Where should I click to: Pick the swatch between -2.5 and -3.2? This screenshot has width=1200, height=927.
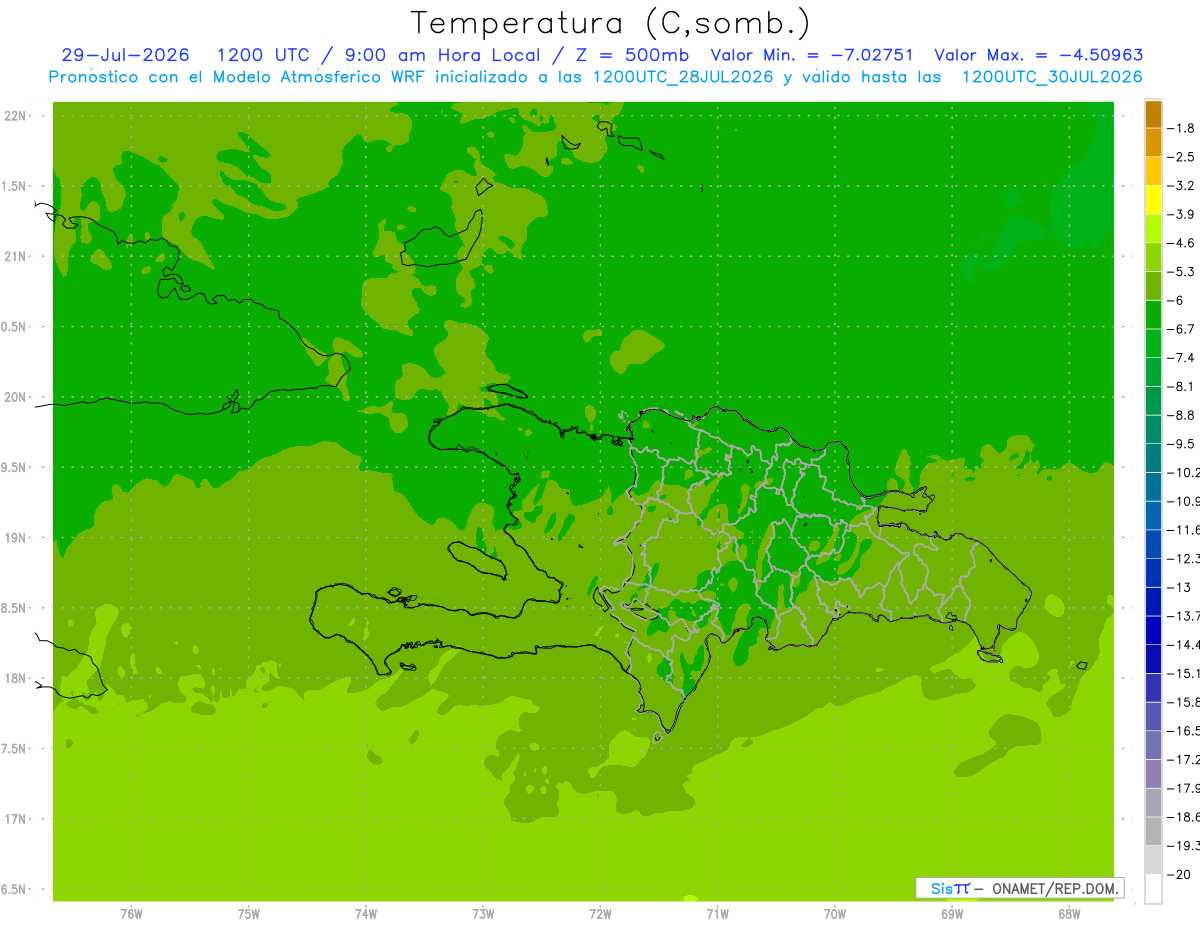click(x=1153, y=171)
